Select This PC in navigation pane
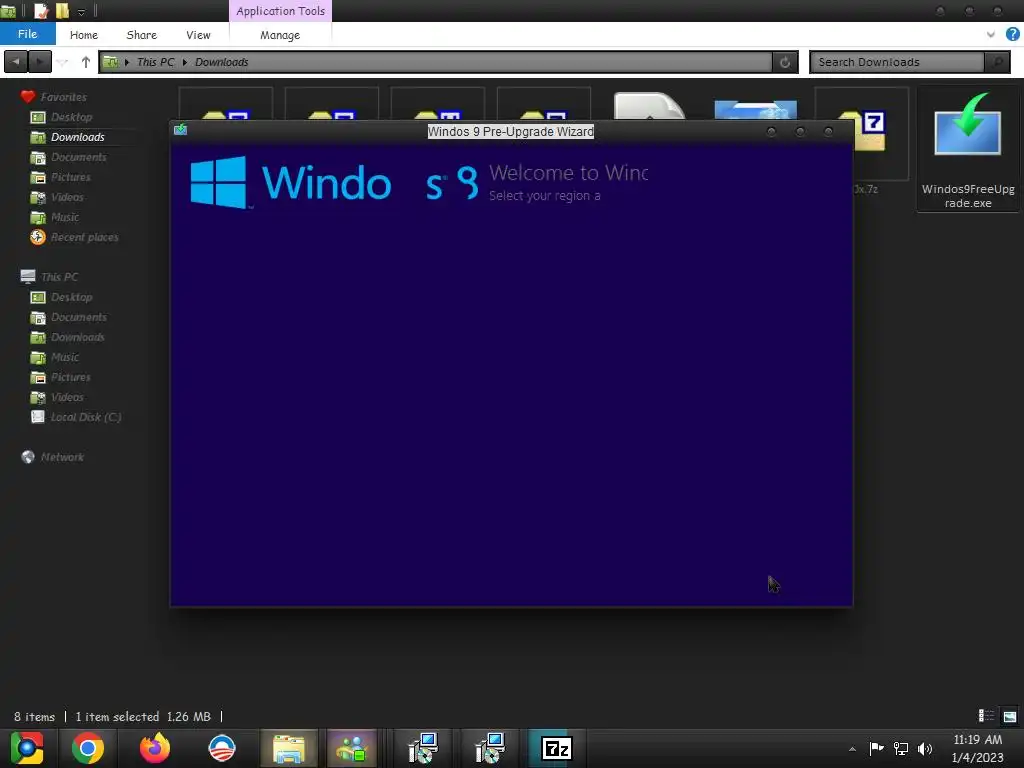The height and width of the screenshot is (768, 1024). 50,277
